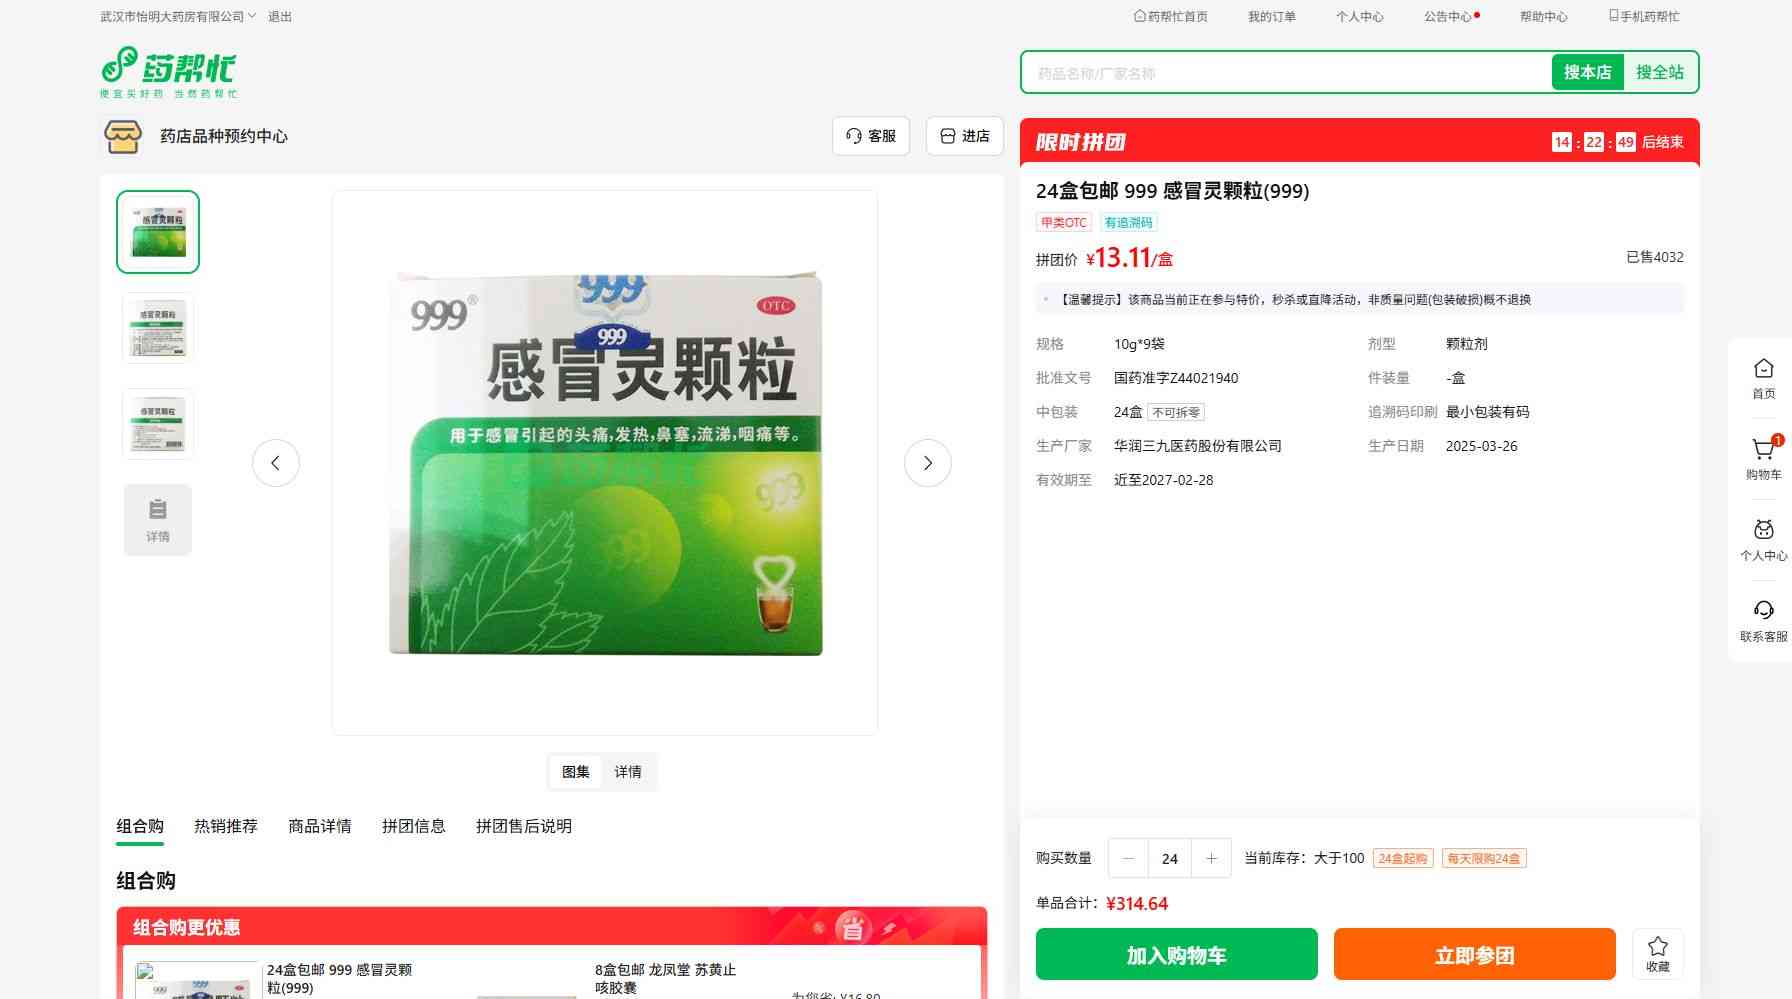
Task: Click the store icon beside 药店品种预约中心
Action: tap(123, 136)
